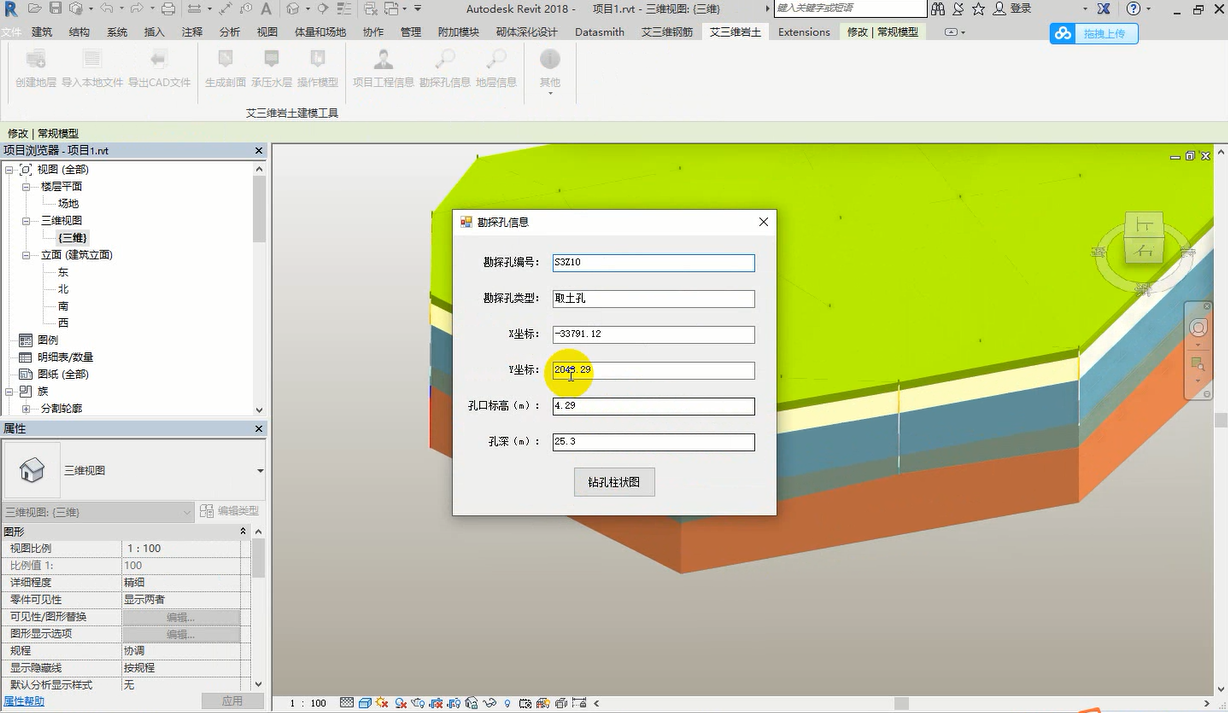The image size is (1228, 713).
Task: Click the 承压水层 ribbon tool
Action: point(271,67)
